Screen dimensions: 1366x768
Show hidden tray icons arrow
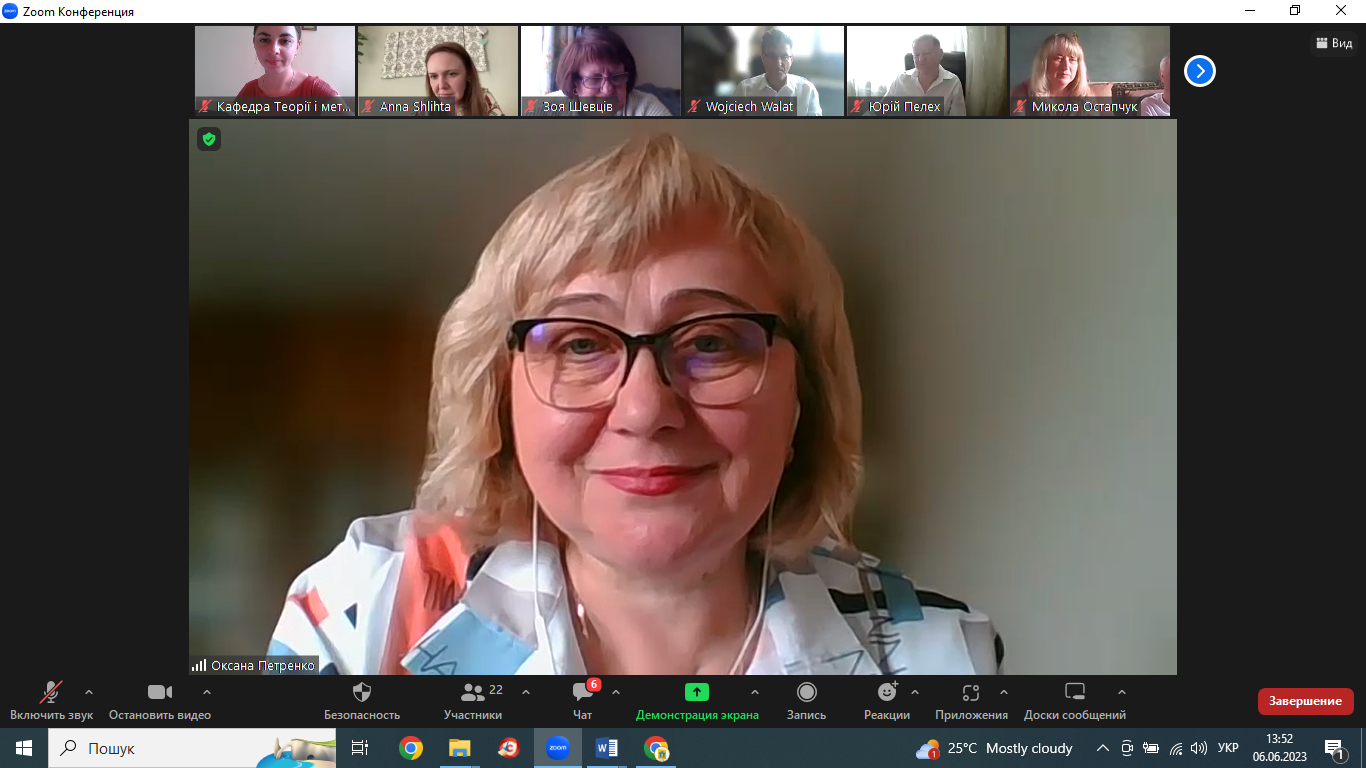(x=1103, y=748)
